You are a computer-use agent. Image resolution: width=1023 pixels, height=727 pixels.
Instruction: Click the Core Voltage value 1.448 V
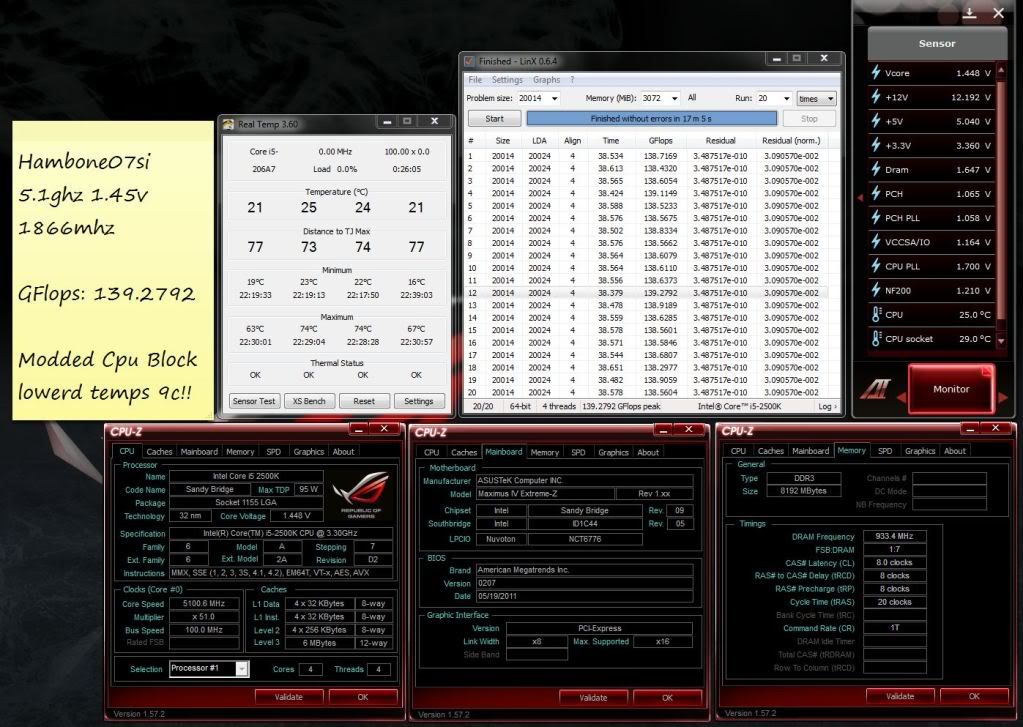(x=296, y=516)
